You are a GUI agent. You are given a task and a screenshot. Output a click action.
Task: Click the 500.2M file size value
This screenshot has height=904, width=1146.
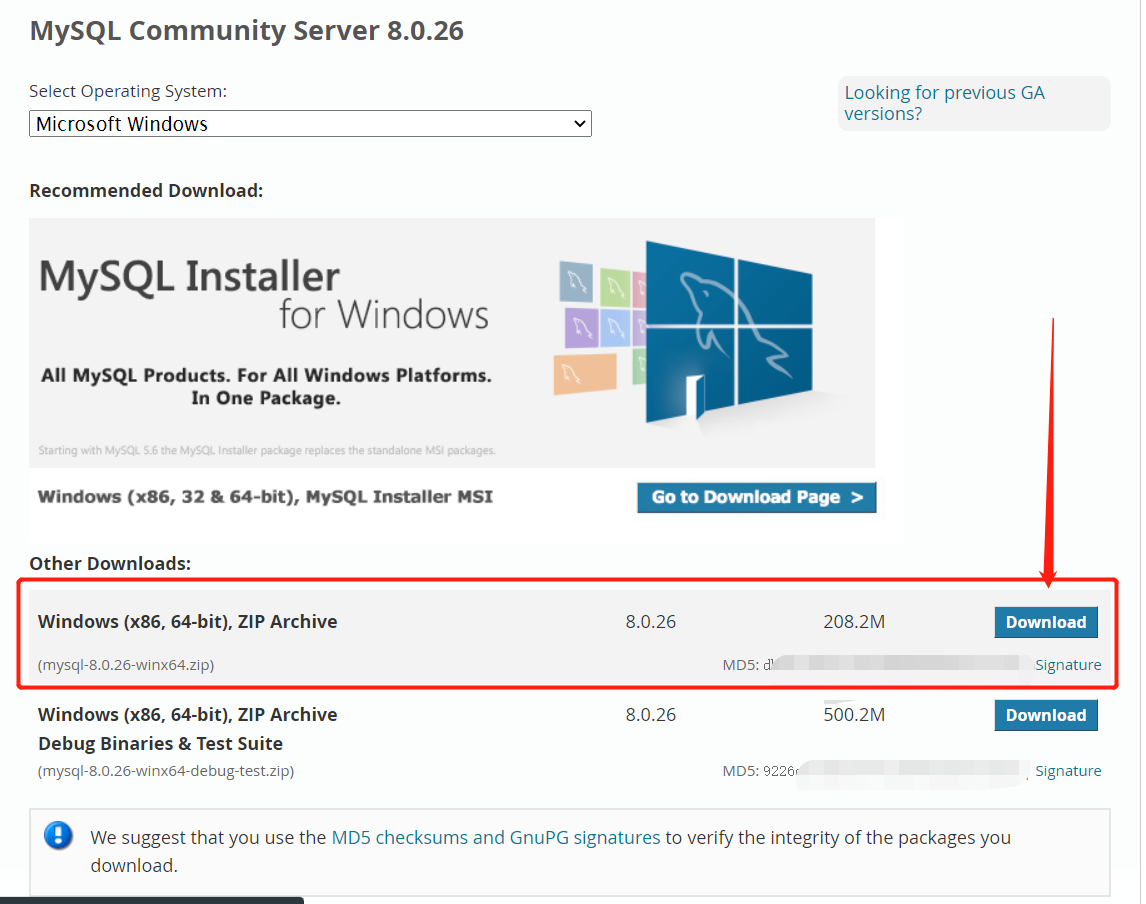click(854, 715)
